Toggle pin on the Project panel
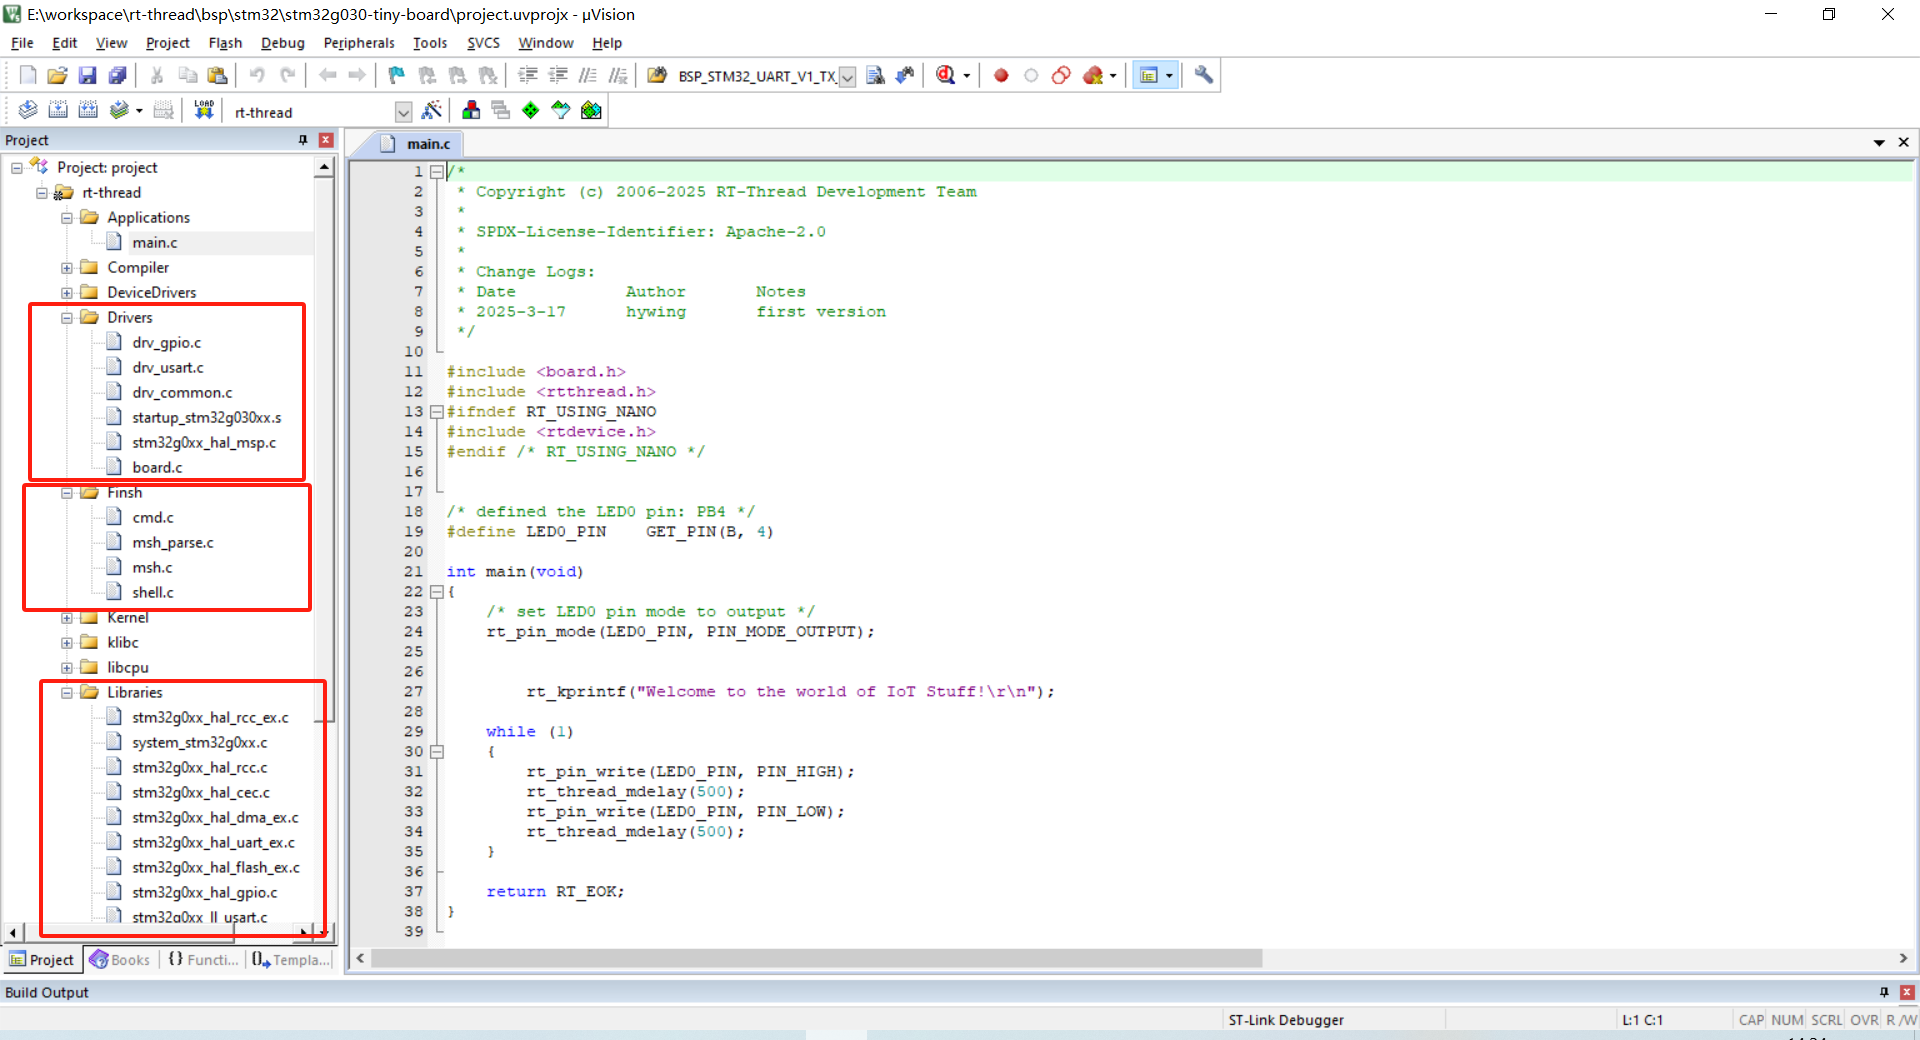 pyautogui.click(x=303, y=140)
